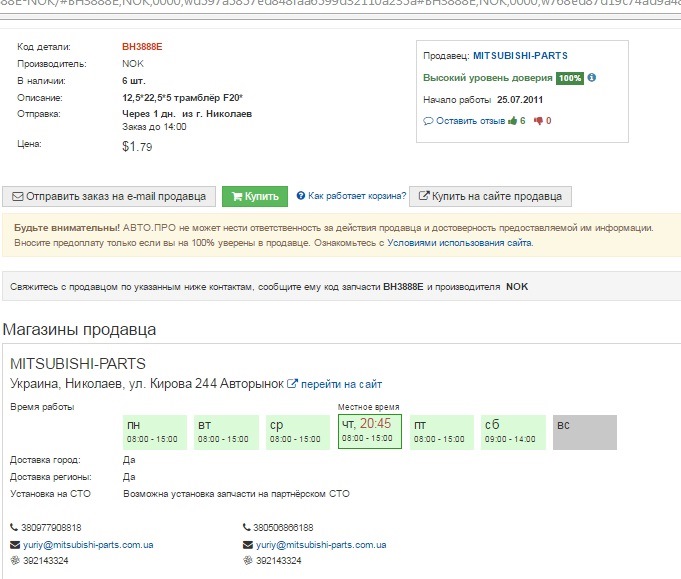Click the browser address bar URL
The width and height of the screenshot is (681, 579).
[x=340, y=5]
